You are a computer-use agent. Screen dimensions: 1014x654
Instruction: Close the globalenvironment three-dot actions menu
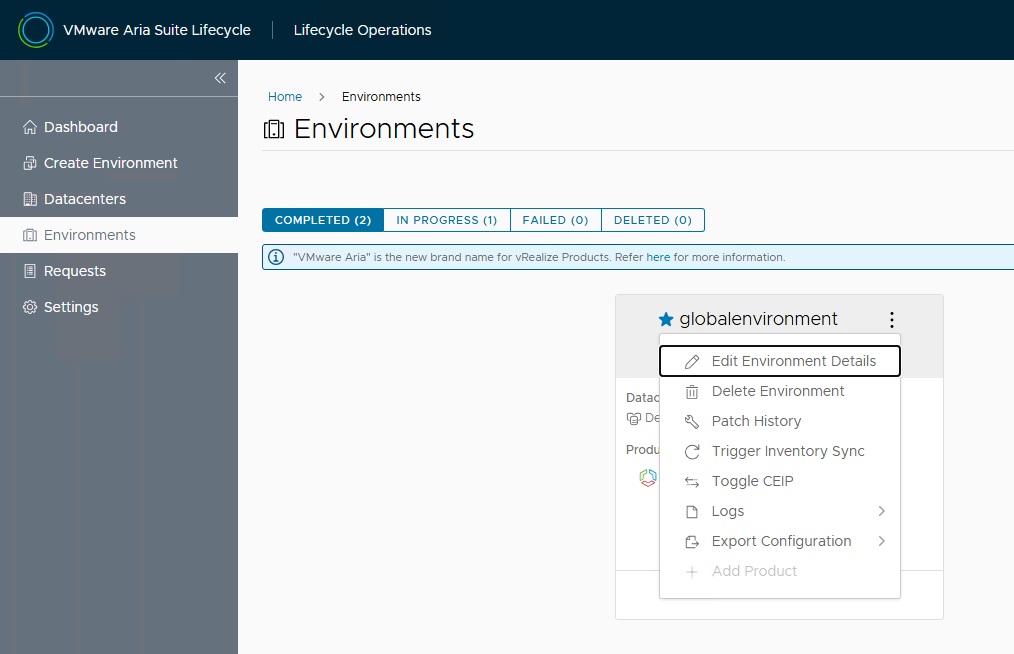(x=891, y=320)
